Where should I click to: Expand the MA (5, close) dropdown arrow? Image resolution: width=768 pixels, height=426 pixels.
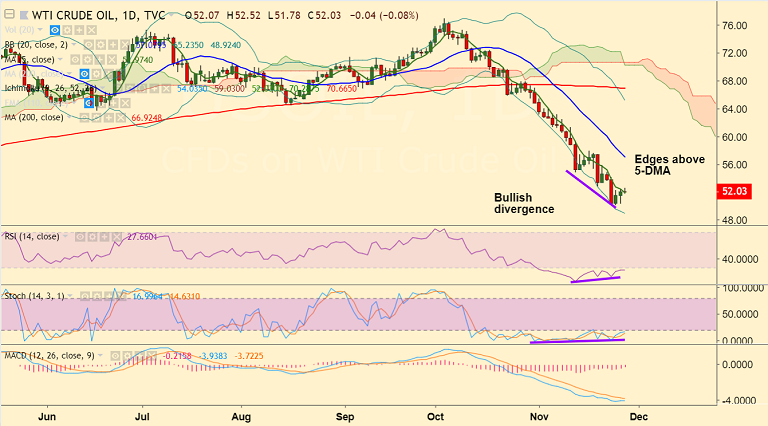(x=60, y=59)
